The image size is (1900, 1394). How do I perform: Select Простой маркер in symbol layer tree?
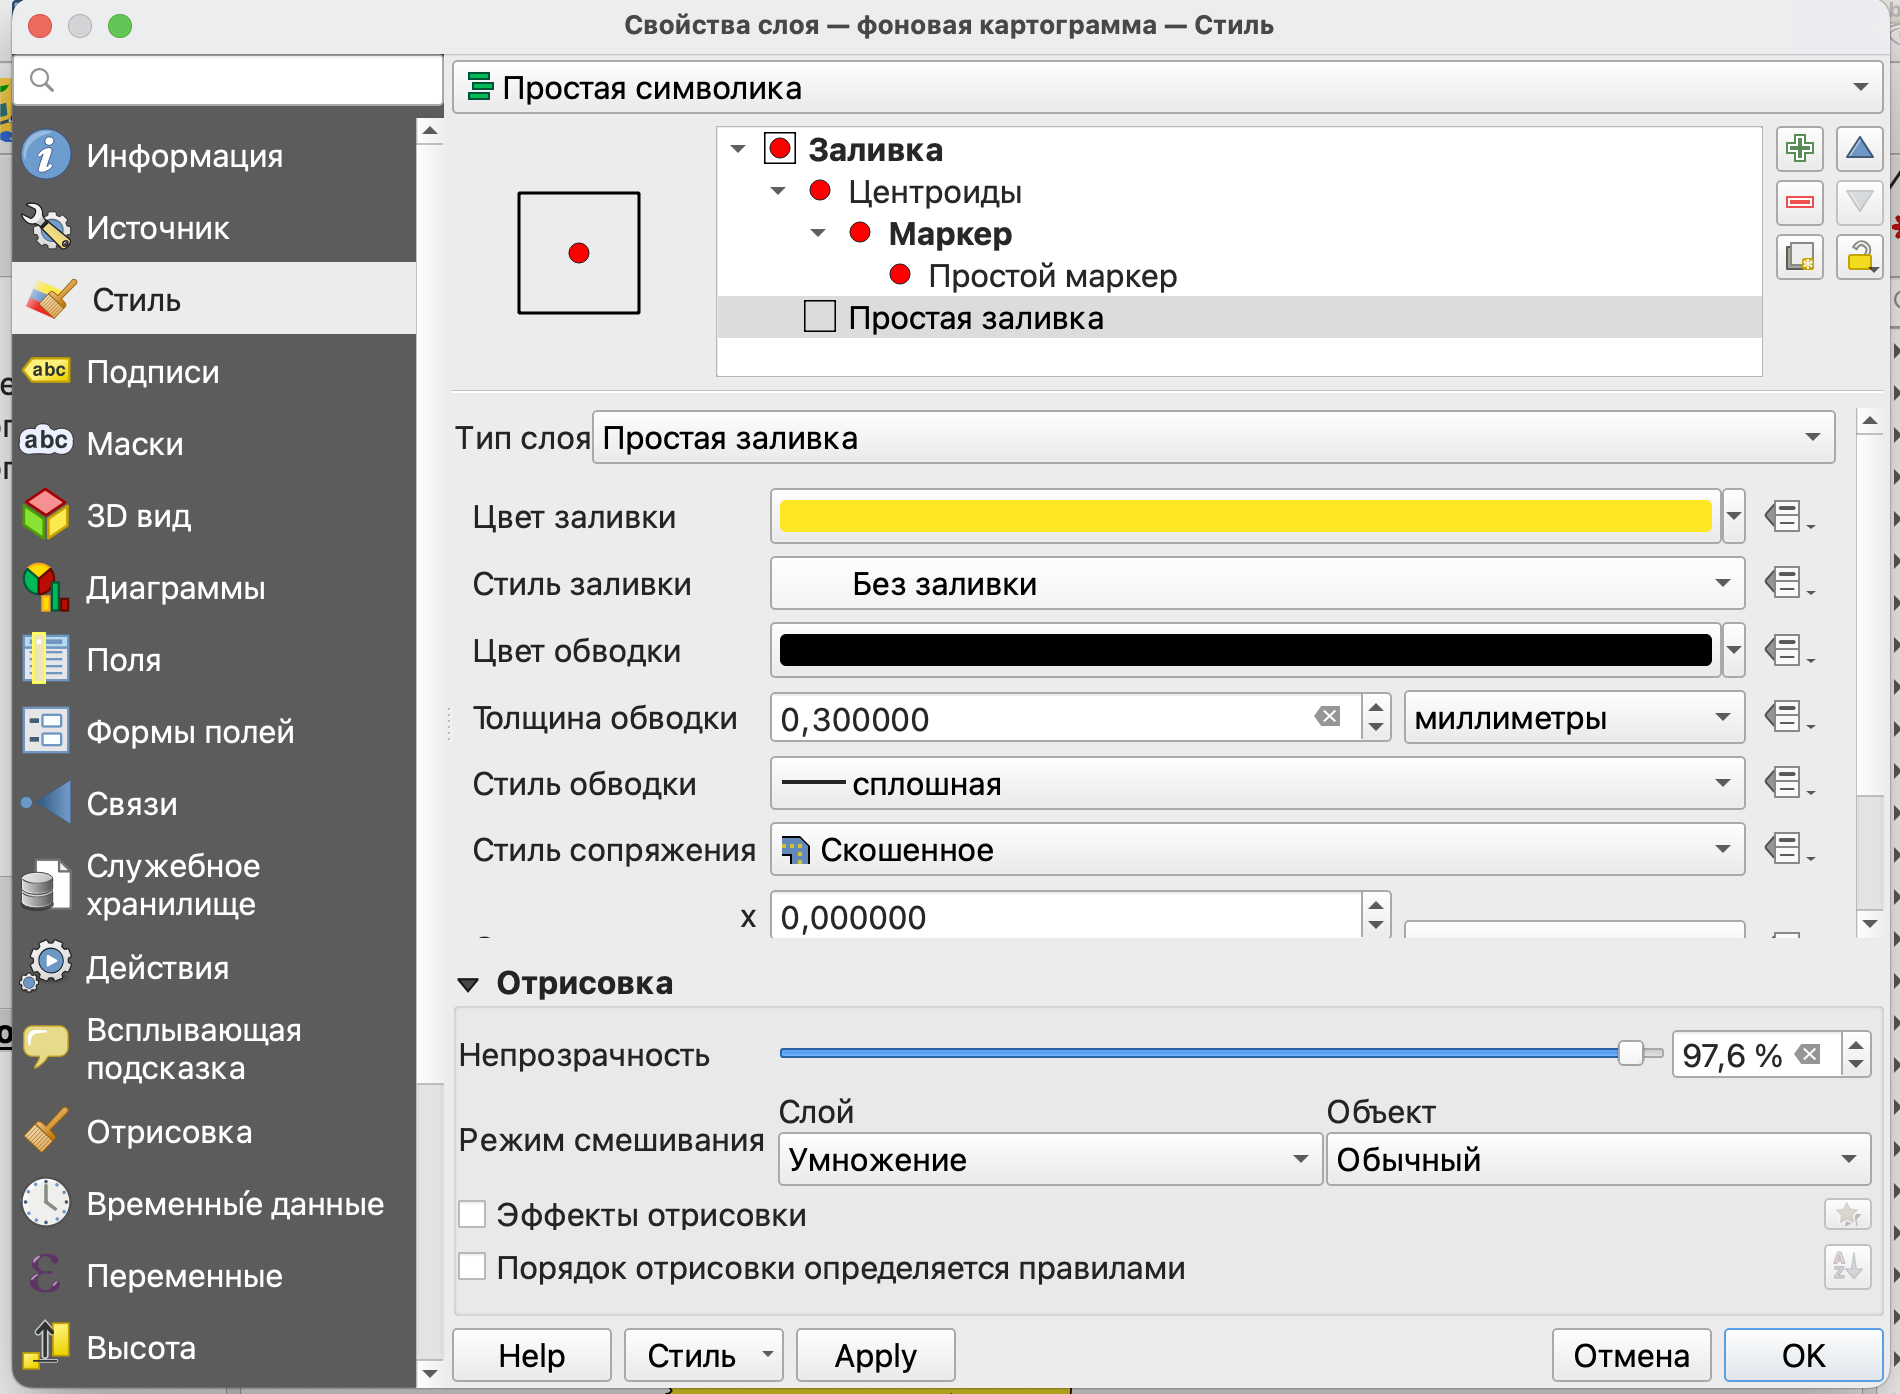pos(1051,276)
